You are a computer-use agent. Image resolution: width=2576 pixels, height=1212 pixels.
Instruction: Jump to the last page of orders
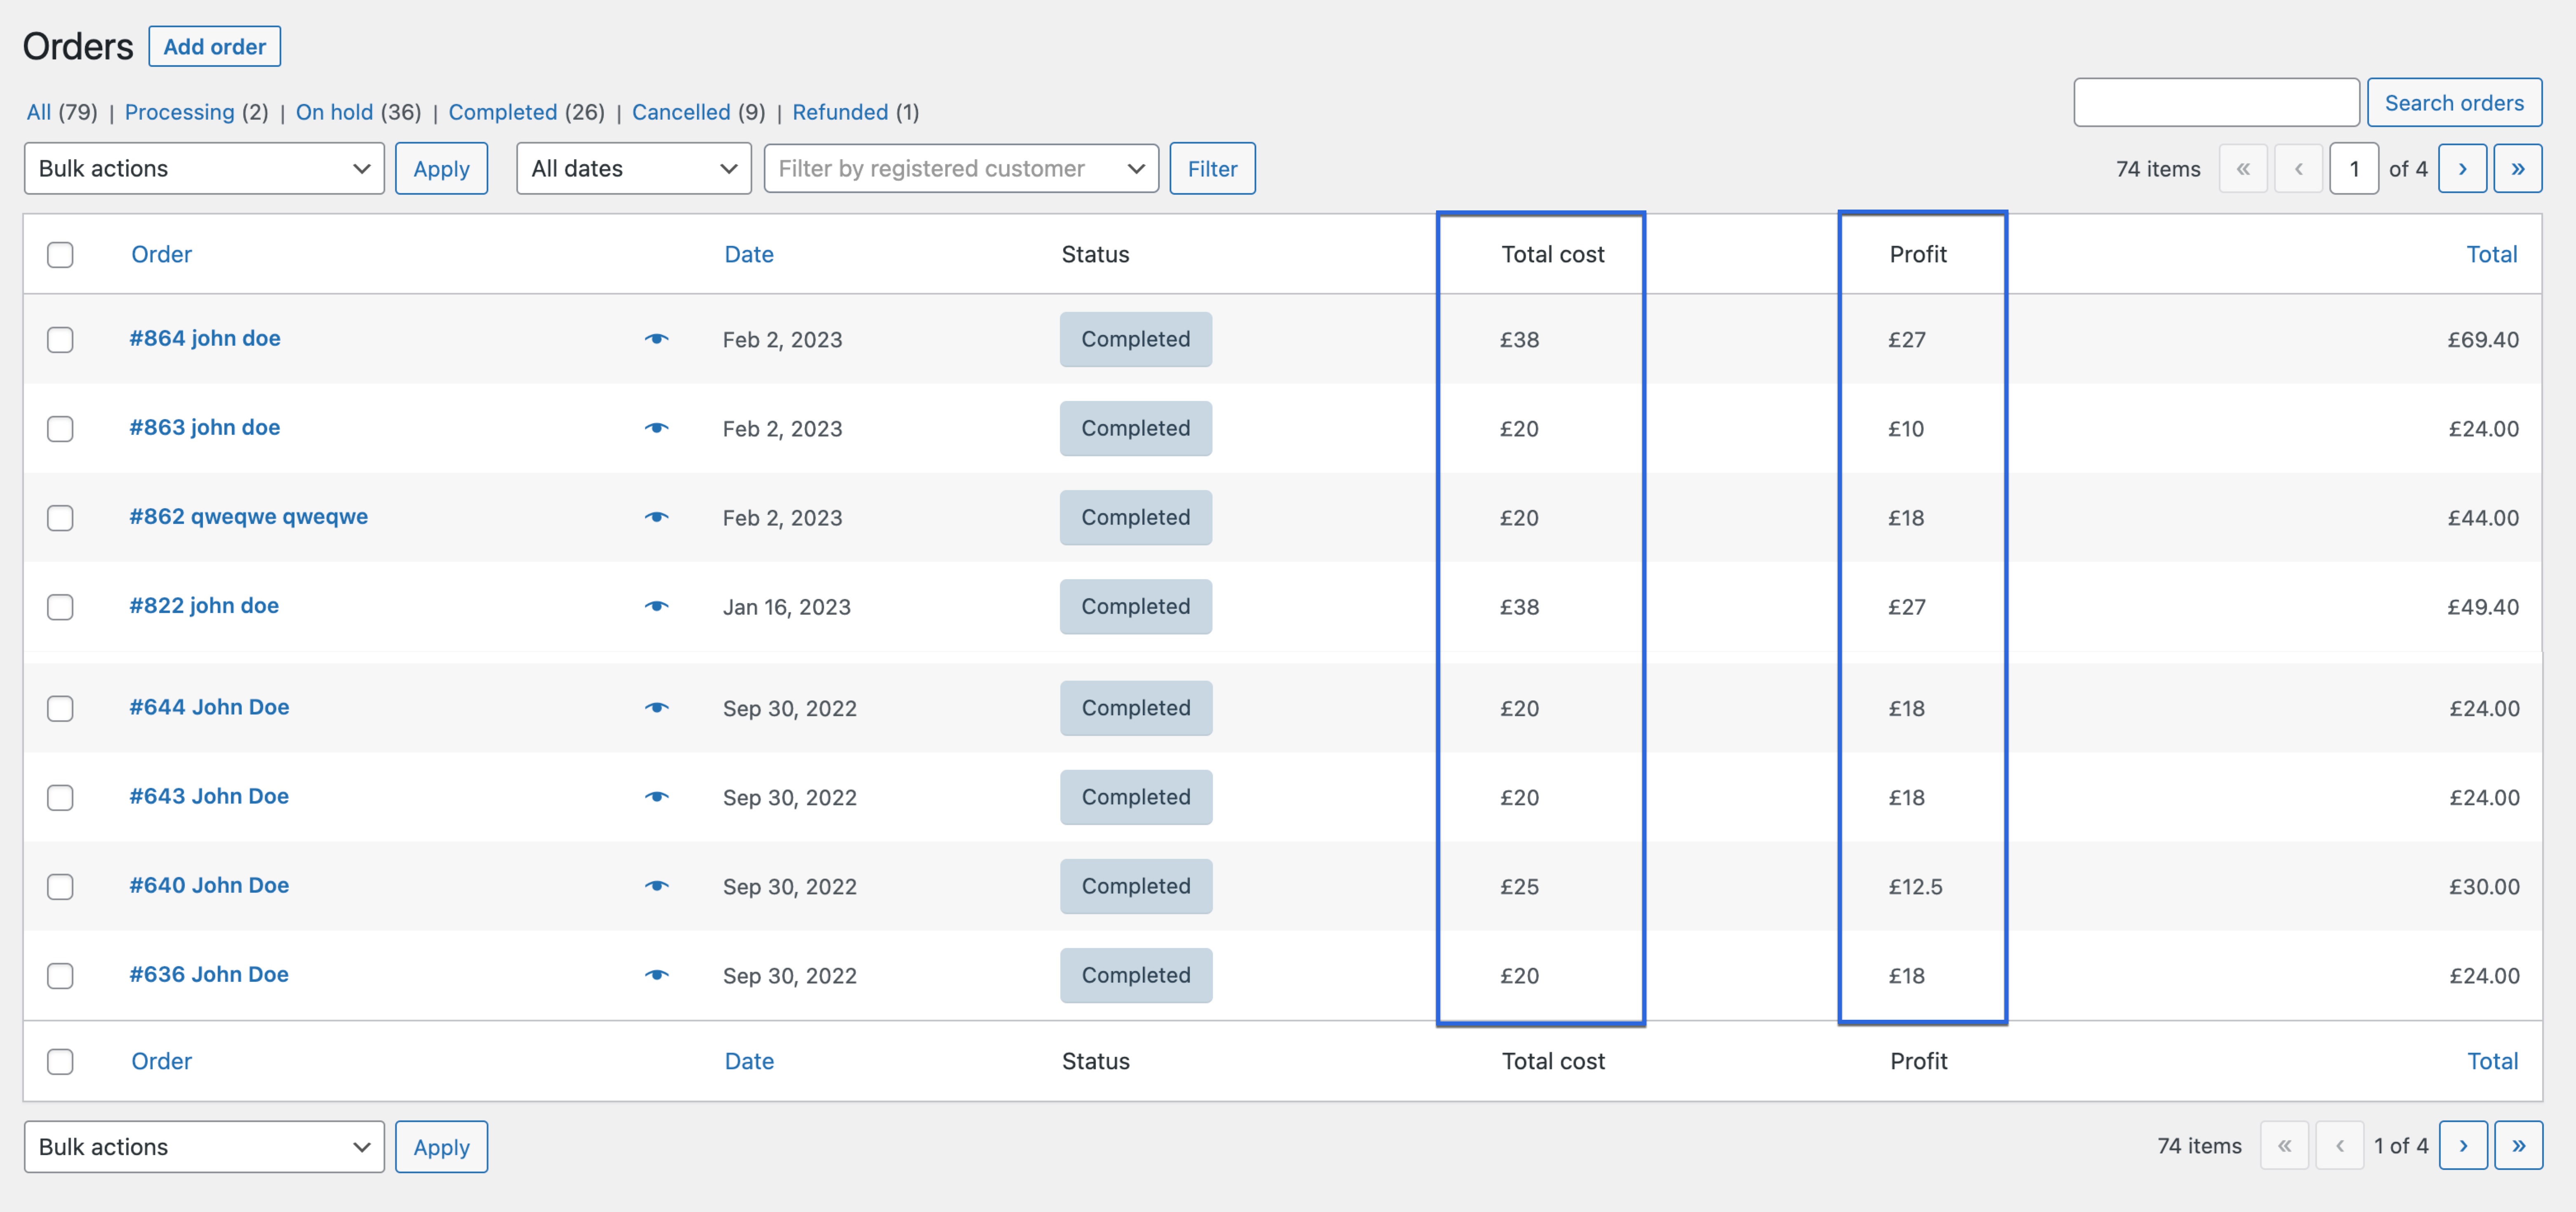2518,168
